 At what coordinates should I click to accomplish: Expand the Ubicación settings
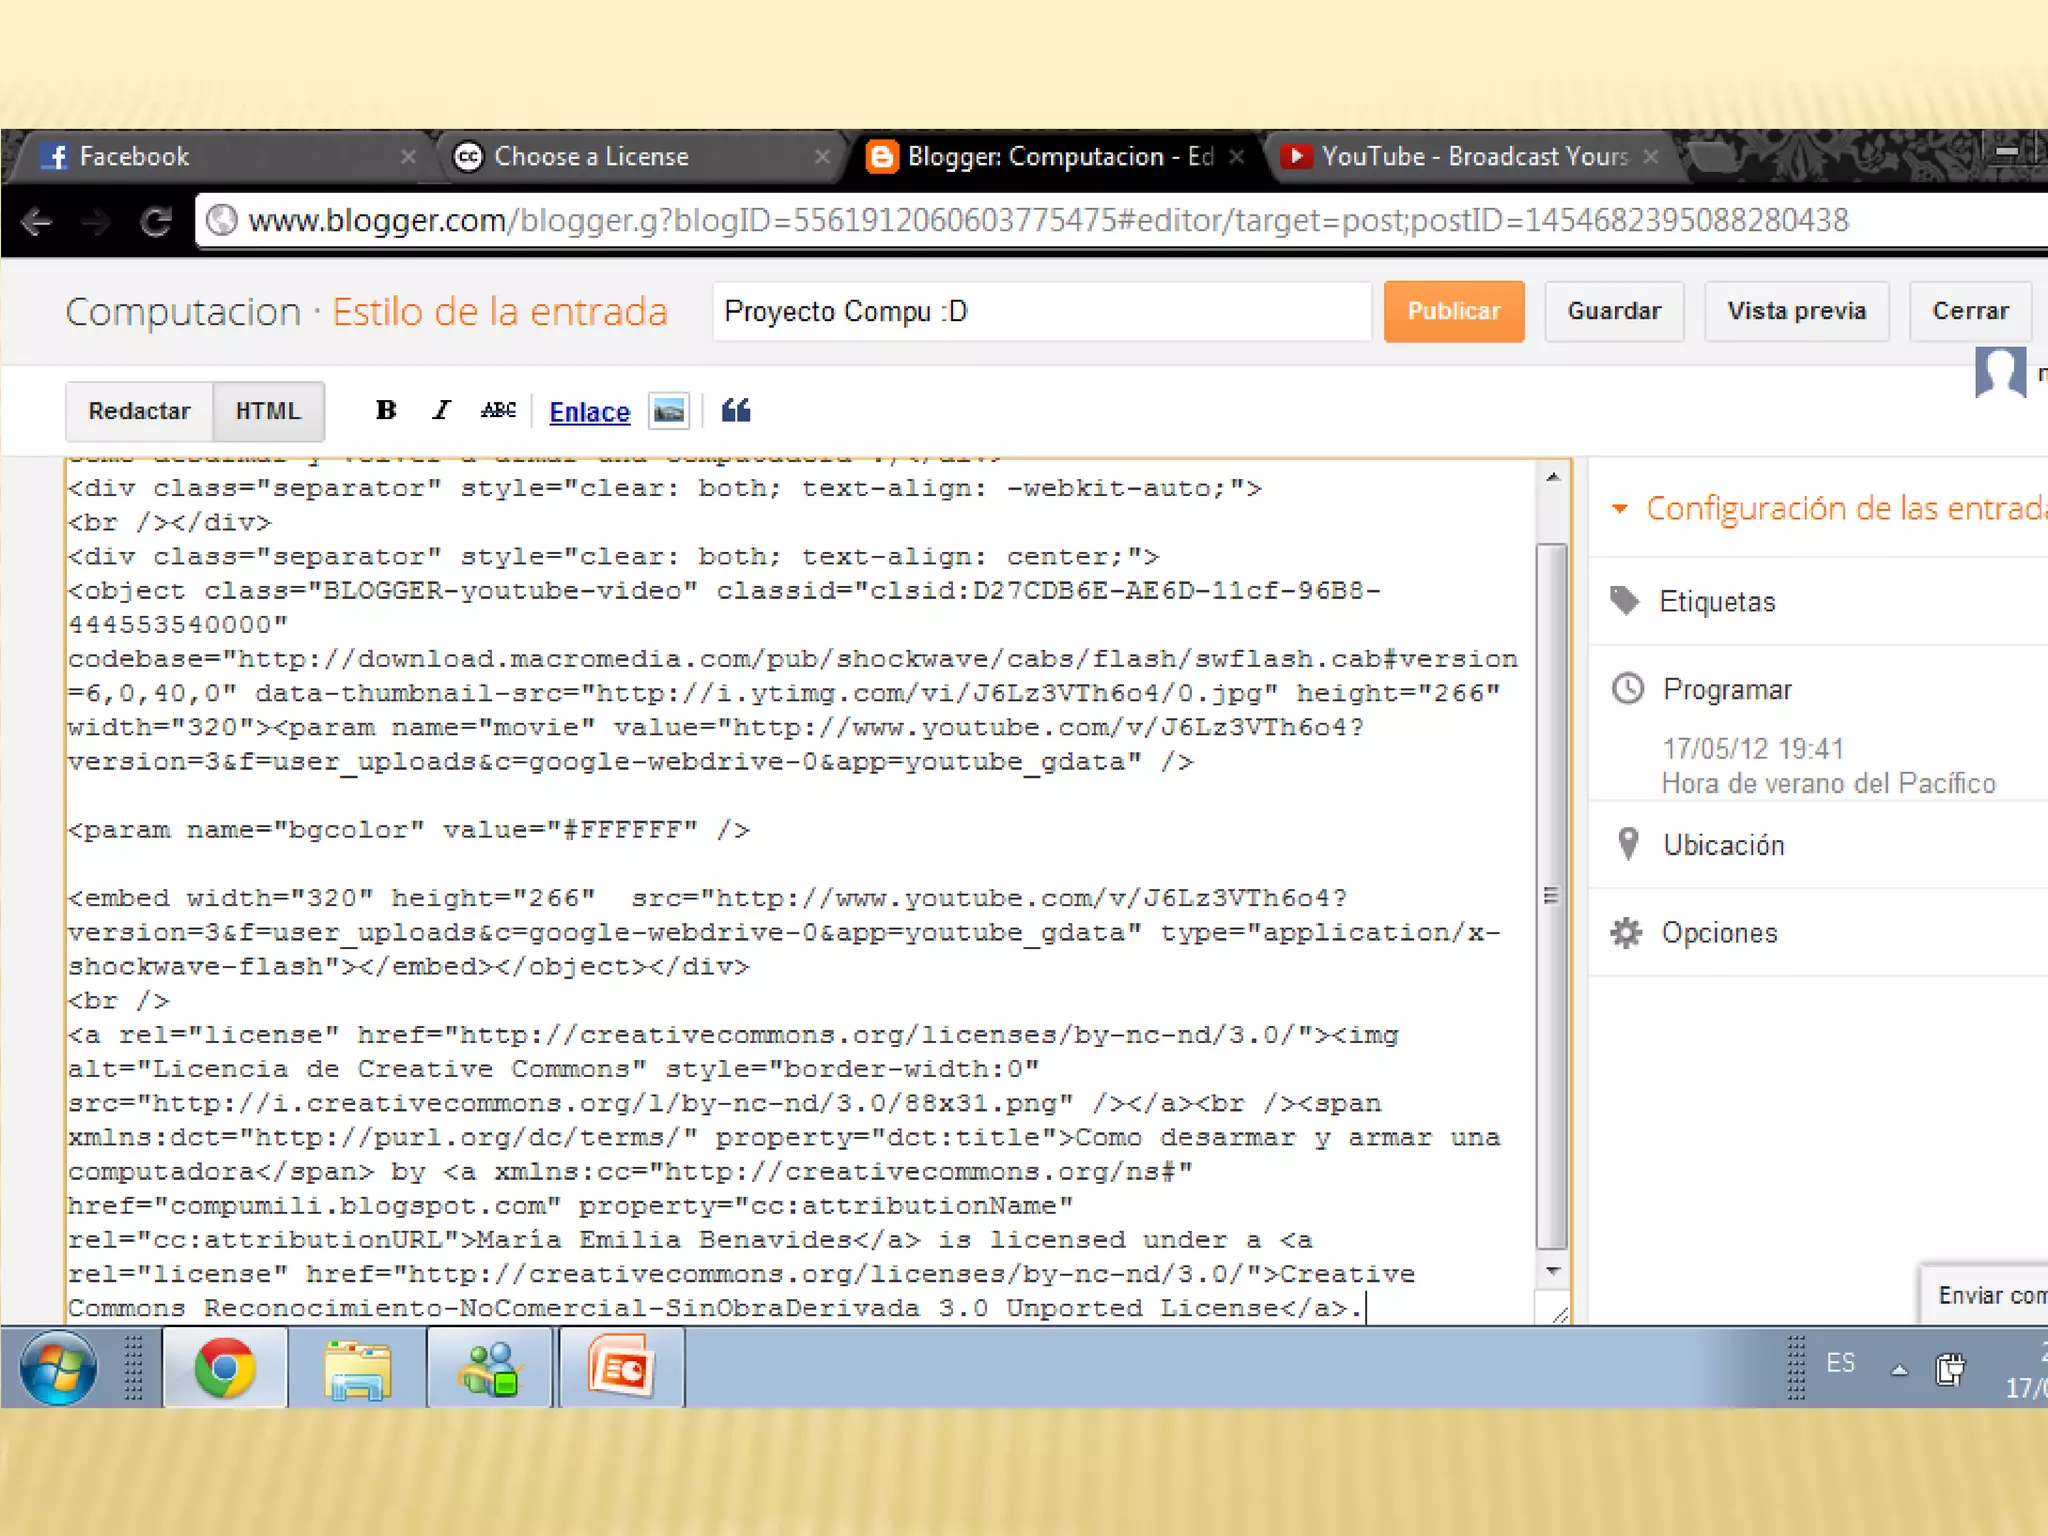click(1722, 846)
